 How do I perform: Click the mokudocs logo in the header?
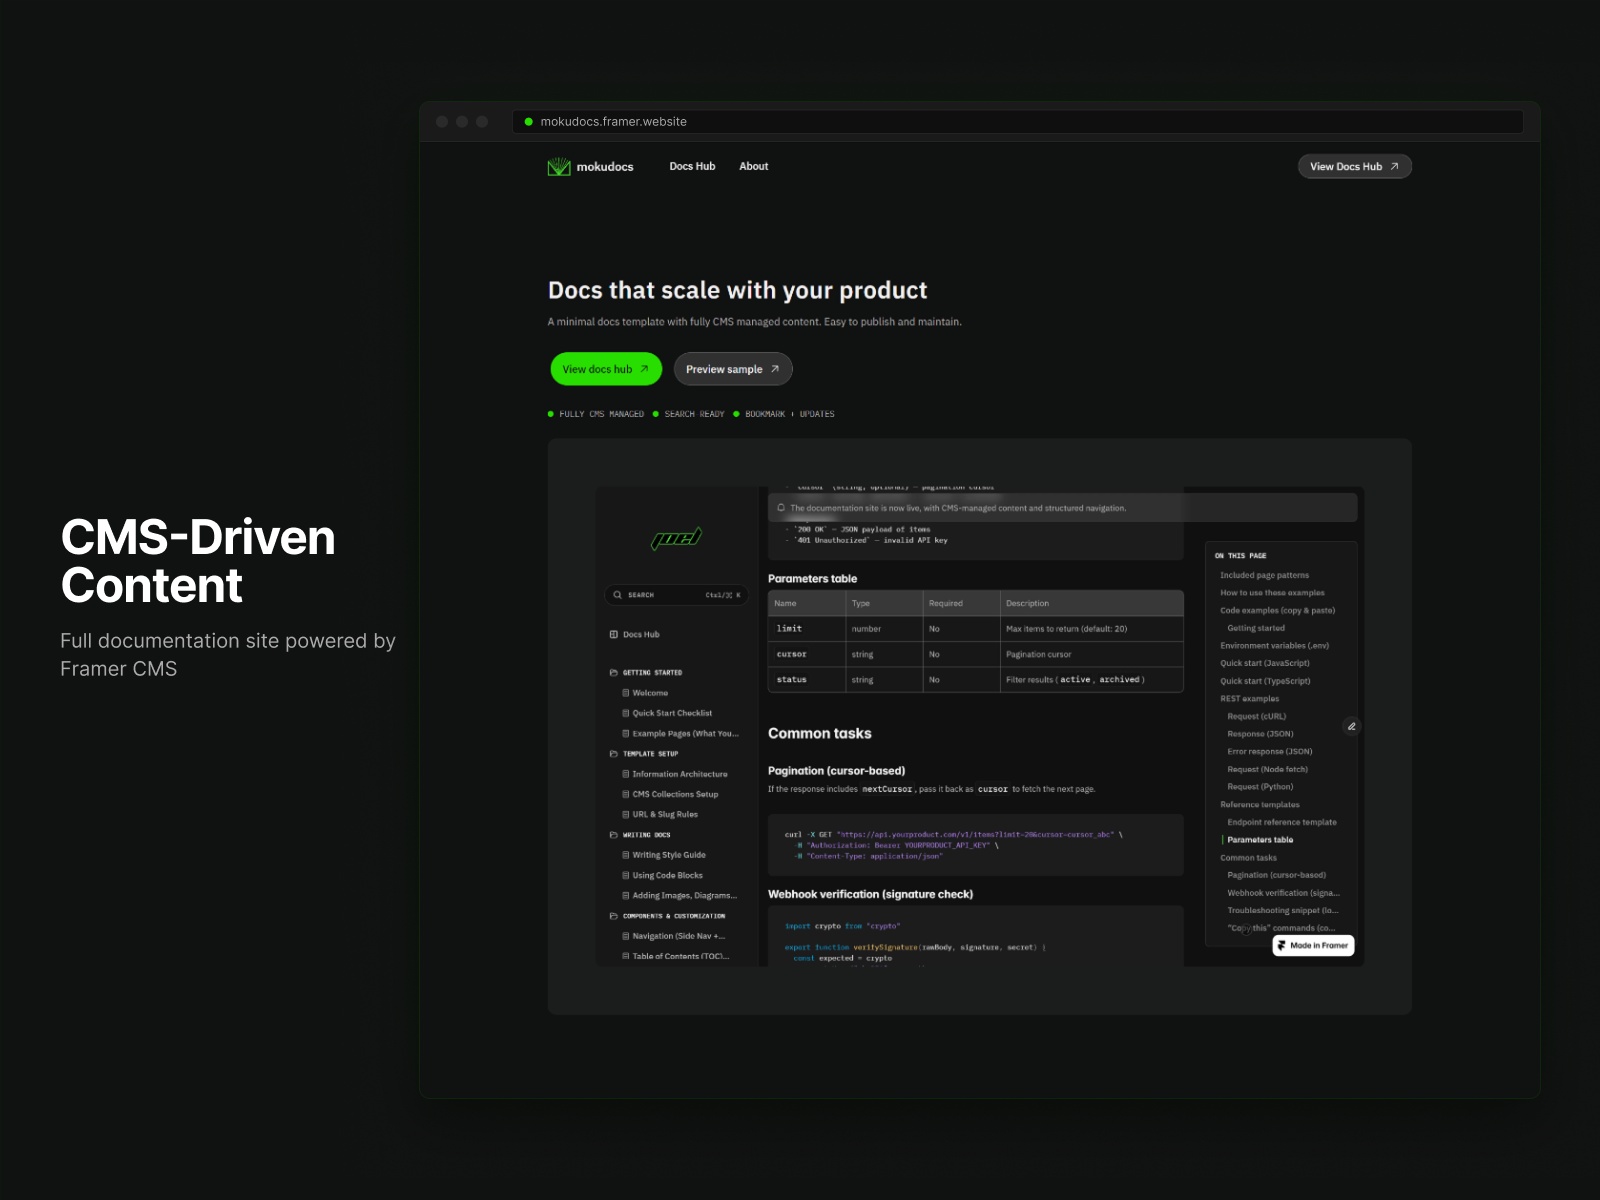tap(590, 167)
